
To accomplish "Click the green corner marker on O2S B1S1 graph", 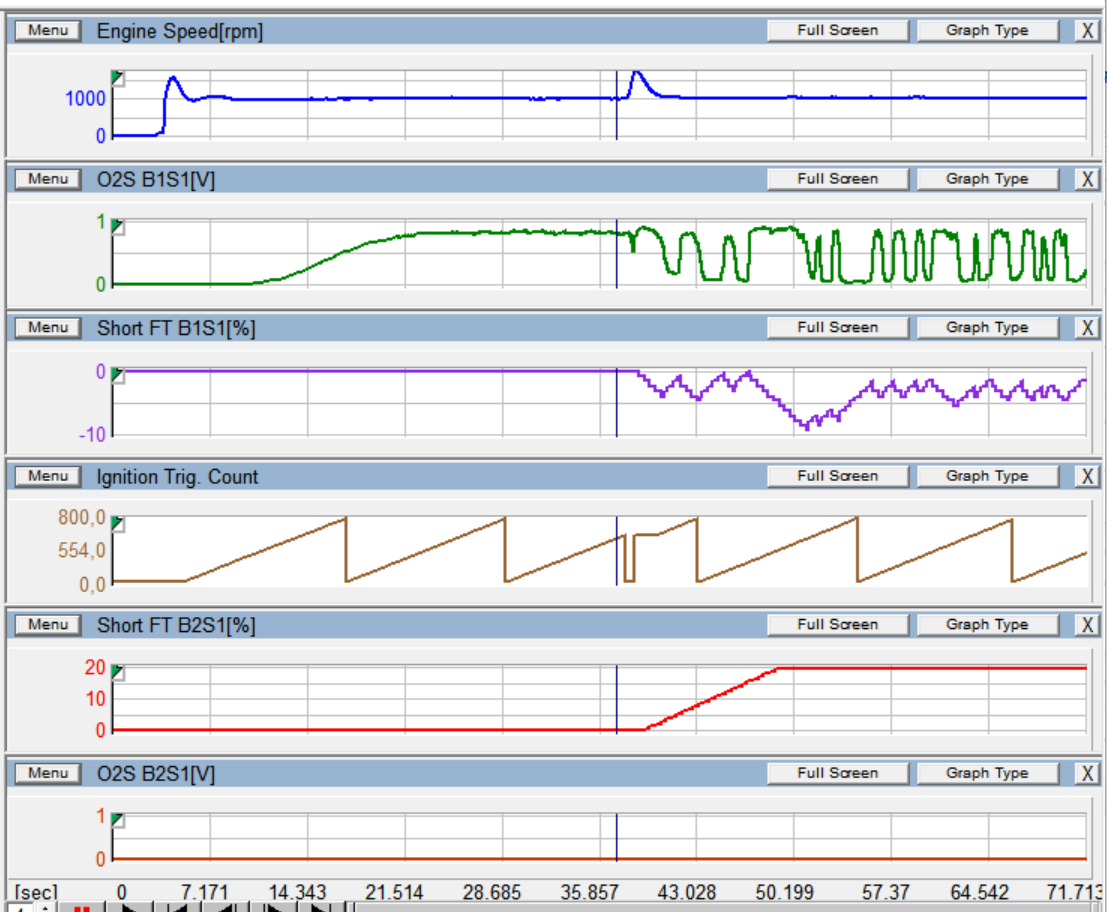I will (x=118, y=227).
